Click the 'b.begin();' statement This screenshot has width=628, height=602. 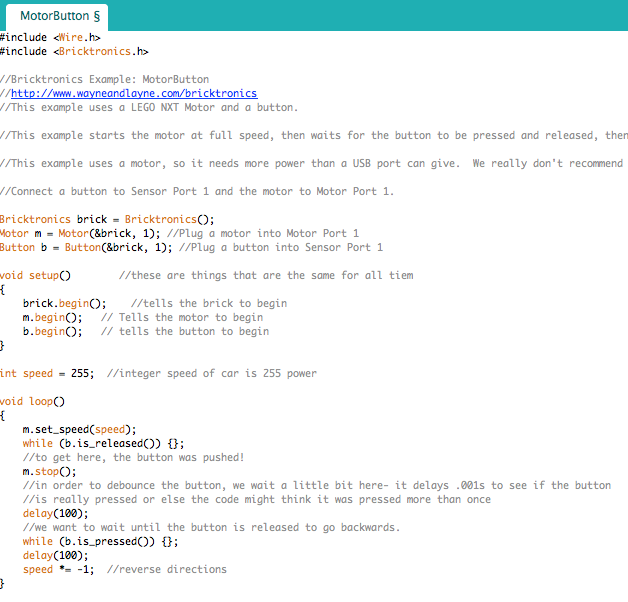tap(52, 332)
